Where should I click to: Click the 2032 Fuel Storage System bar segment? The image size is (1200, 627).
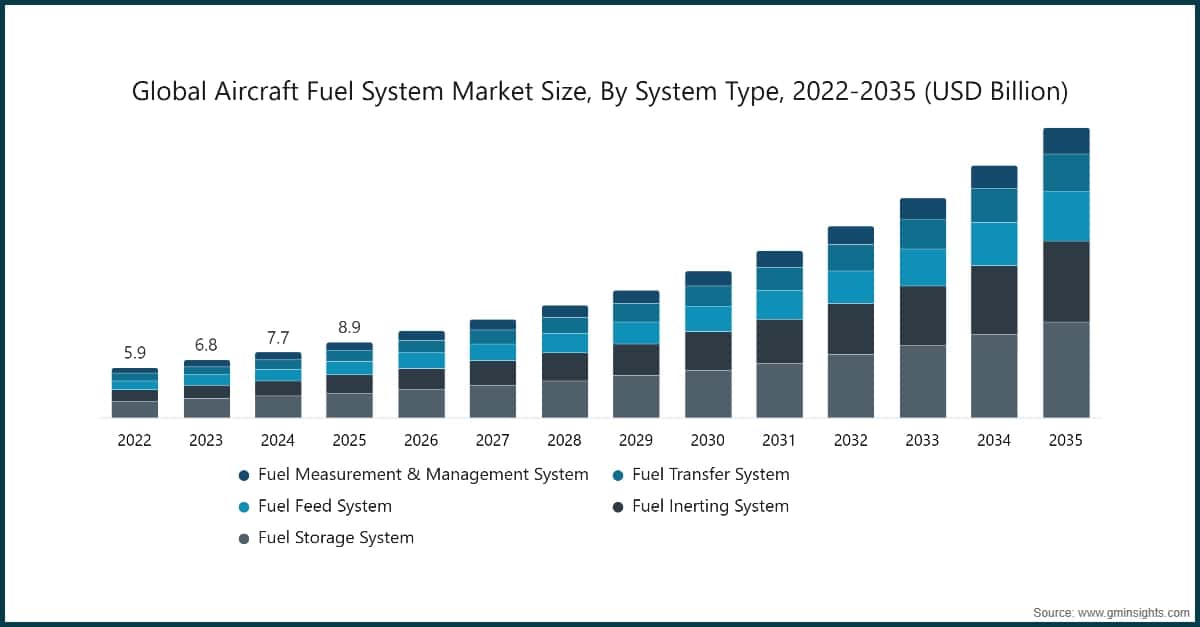pos(851,386)
